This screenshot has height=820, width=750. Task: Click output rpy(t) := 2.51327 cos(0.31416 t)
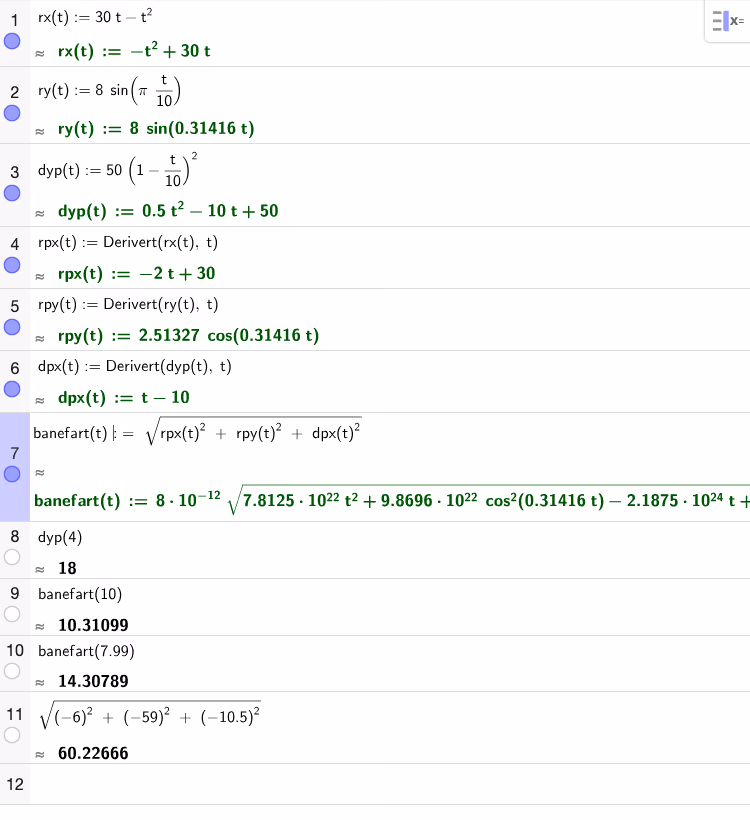[188, 335]
